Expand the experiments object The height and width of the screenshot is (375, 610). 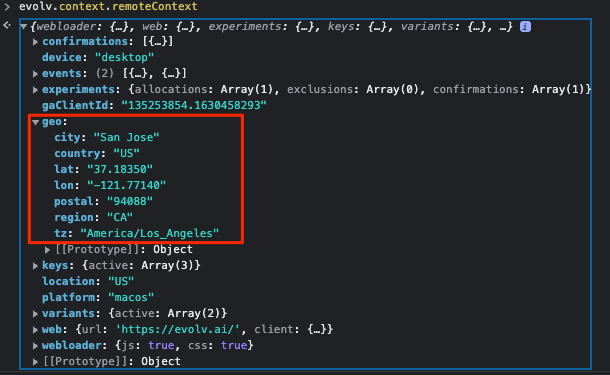[x=35, y=90]
